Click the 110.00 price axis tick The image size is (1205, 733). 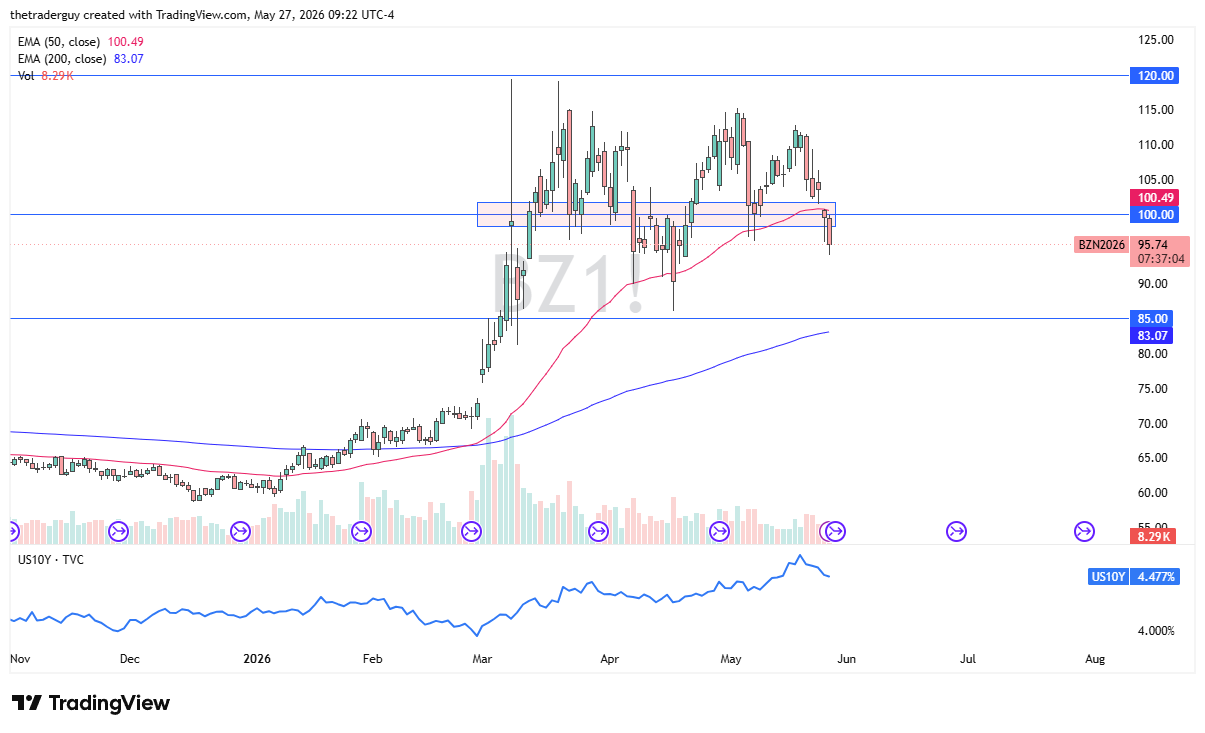tap(1156, 145)
